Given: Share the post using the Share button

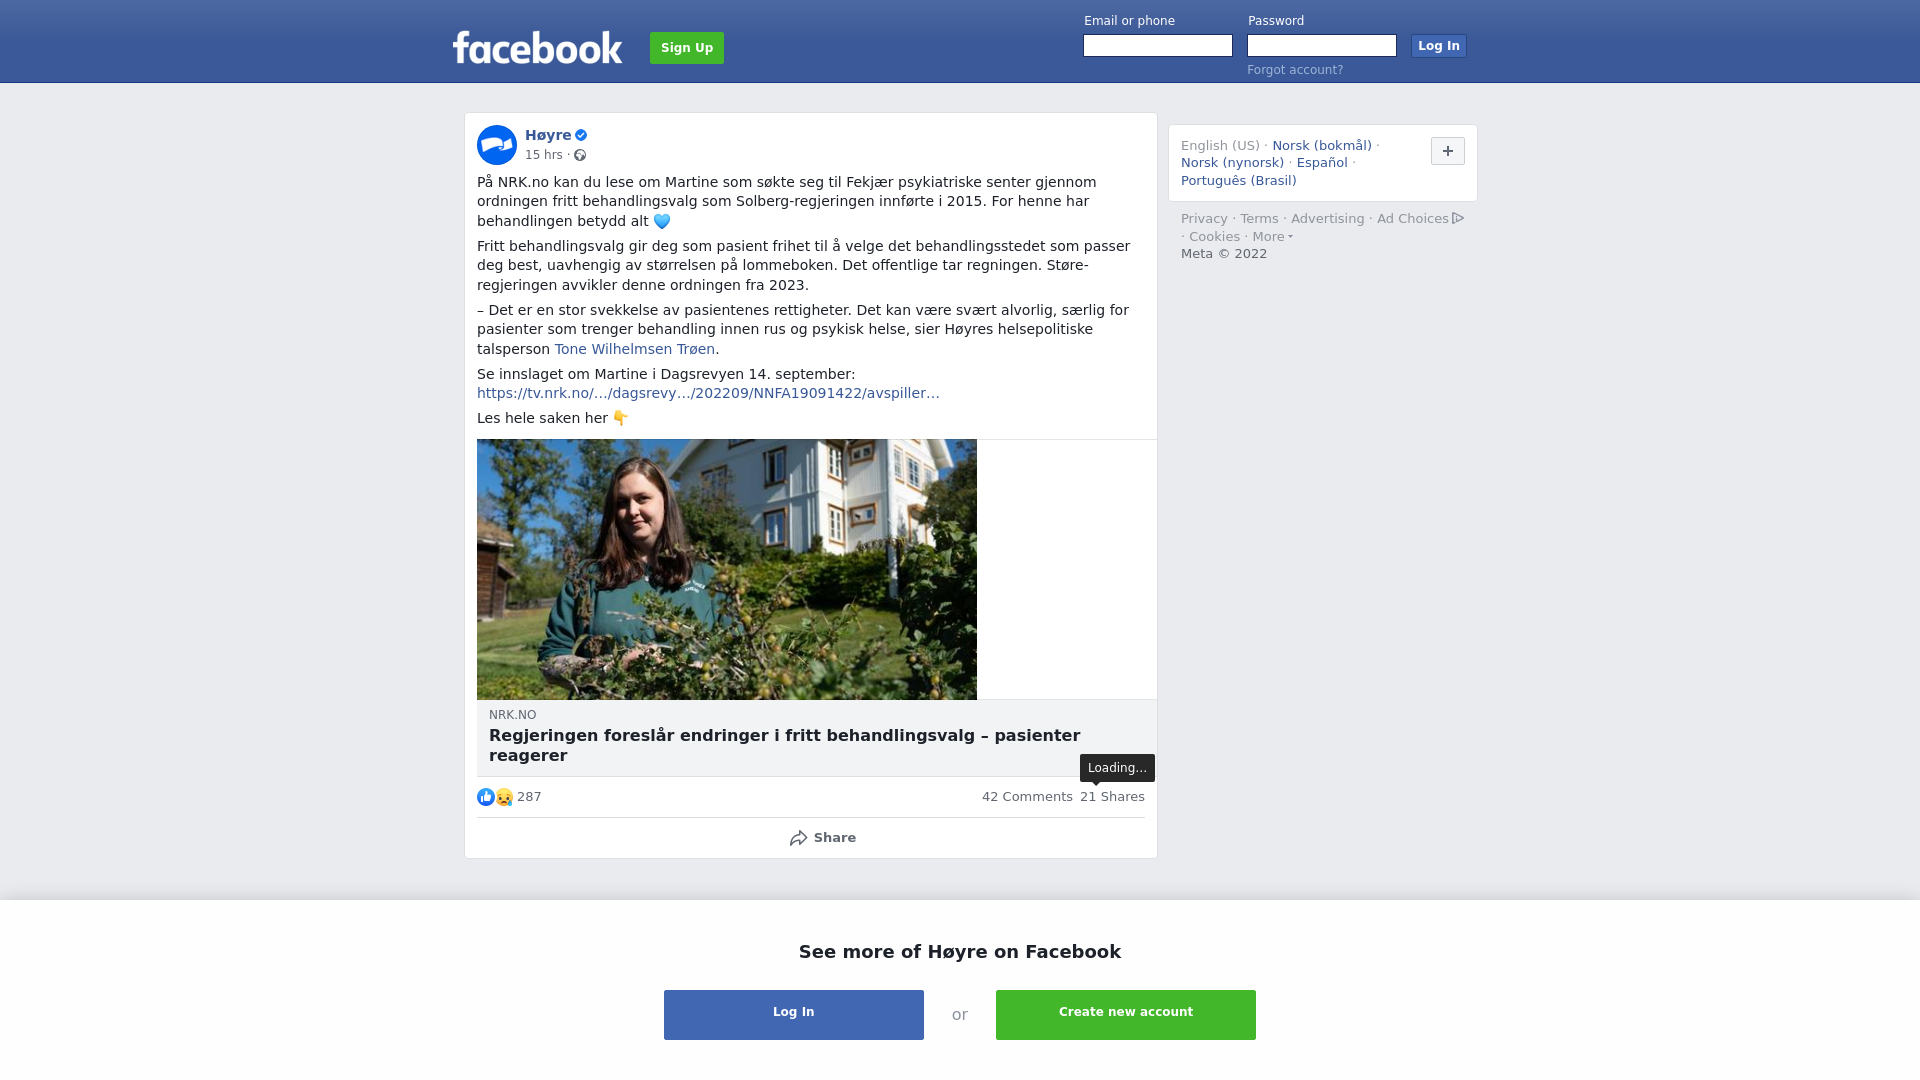Looking at the screenshot, I should [822, 838].
